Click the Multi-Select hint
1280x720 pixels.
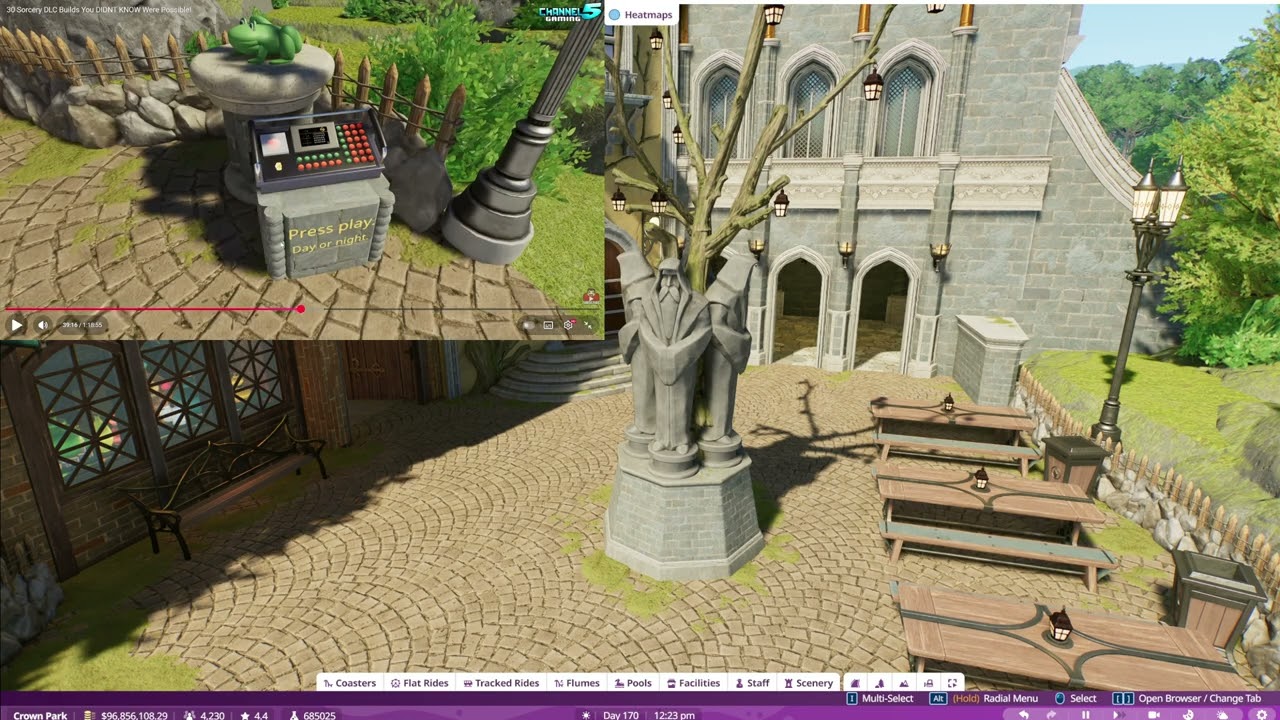pos(878,698)
